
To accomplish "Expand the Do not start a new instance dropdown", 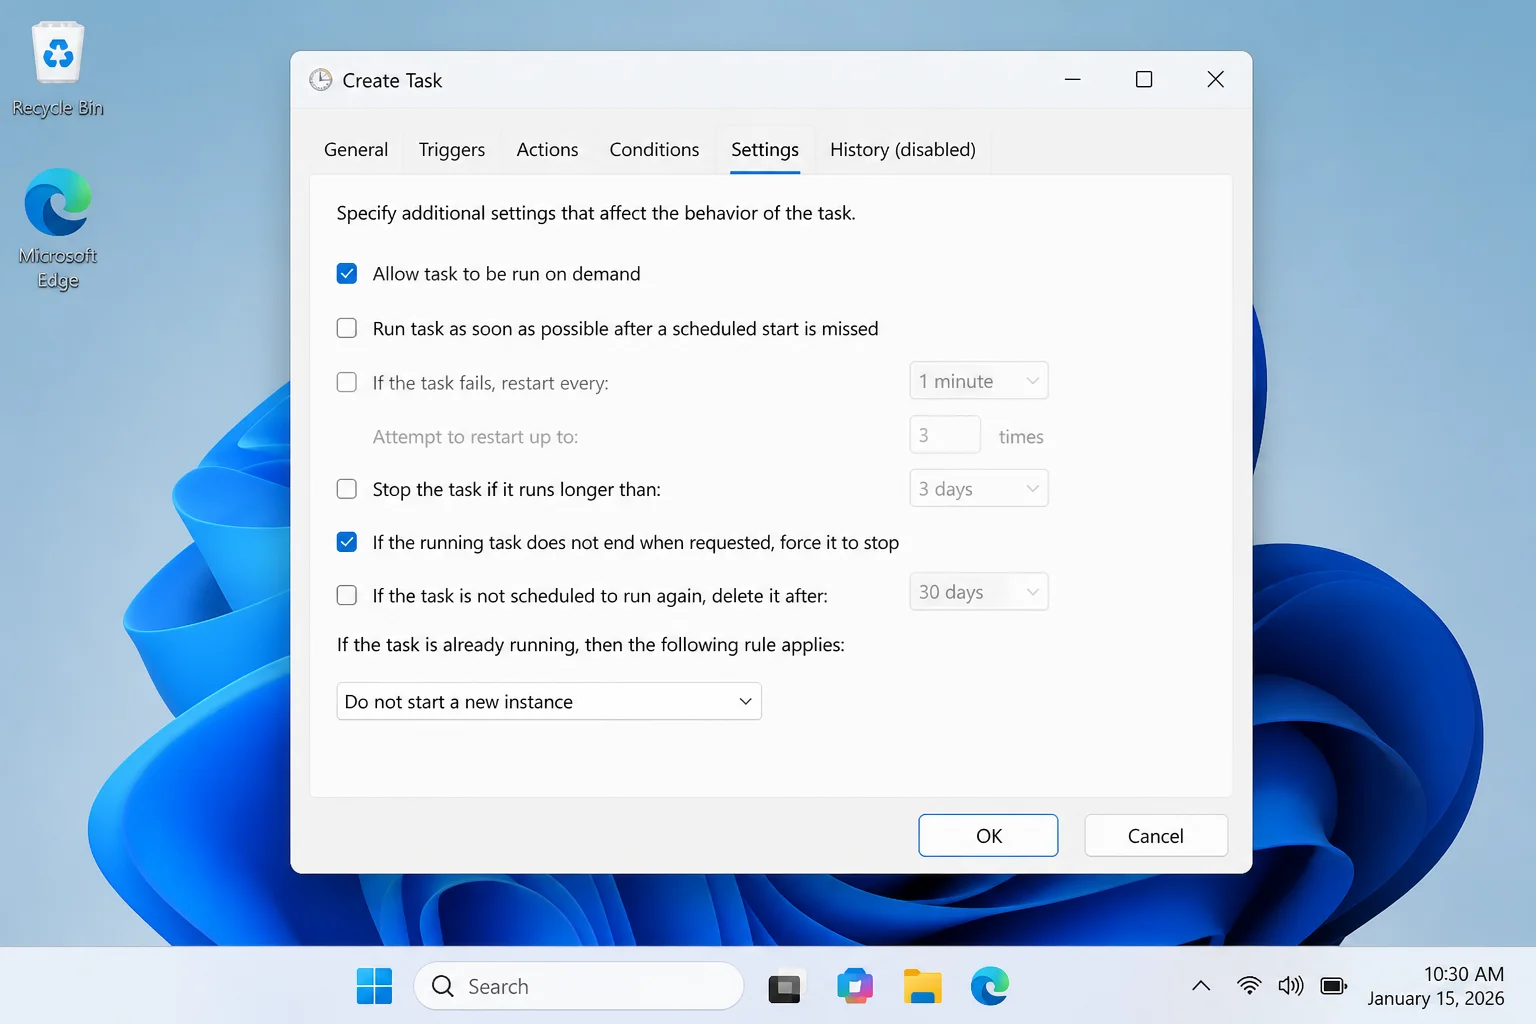I will [x=549, y=701].
